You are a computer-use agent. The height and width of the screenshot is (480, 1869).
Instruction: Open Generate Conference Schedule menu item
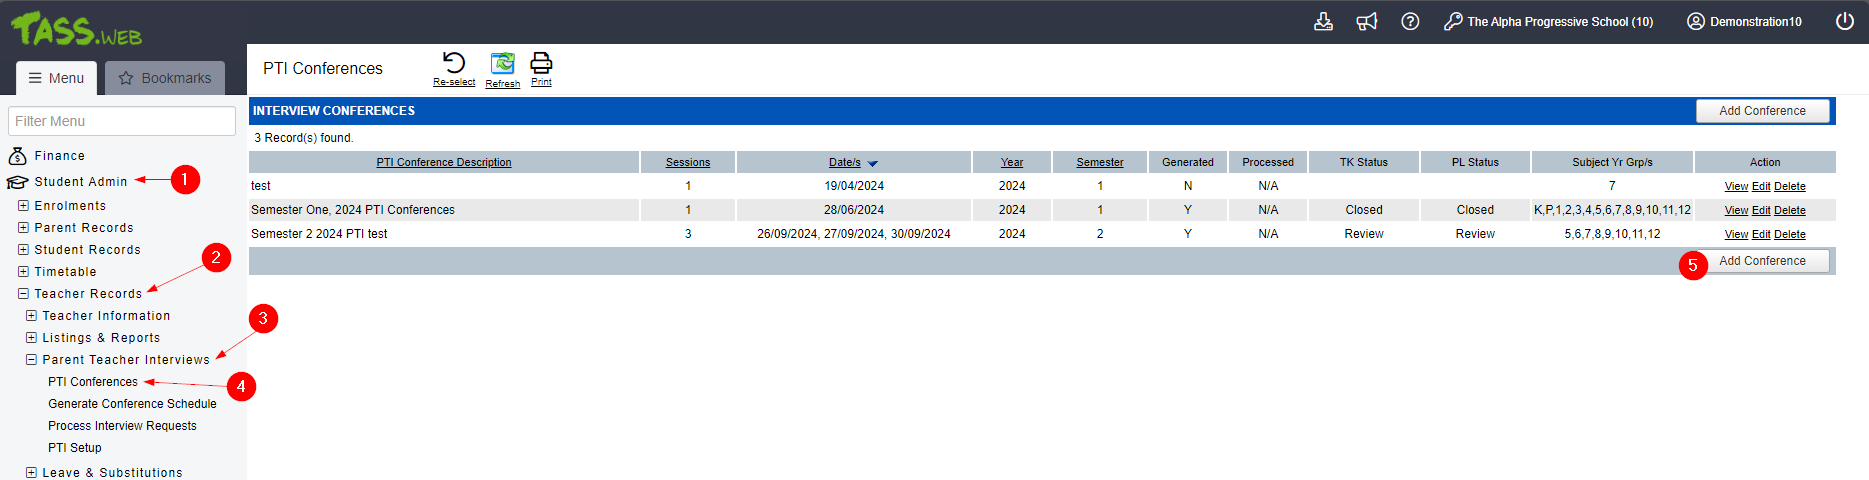(132, 404)
